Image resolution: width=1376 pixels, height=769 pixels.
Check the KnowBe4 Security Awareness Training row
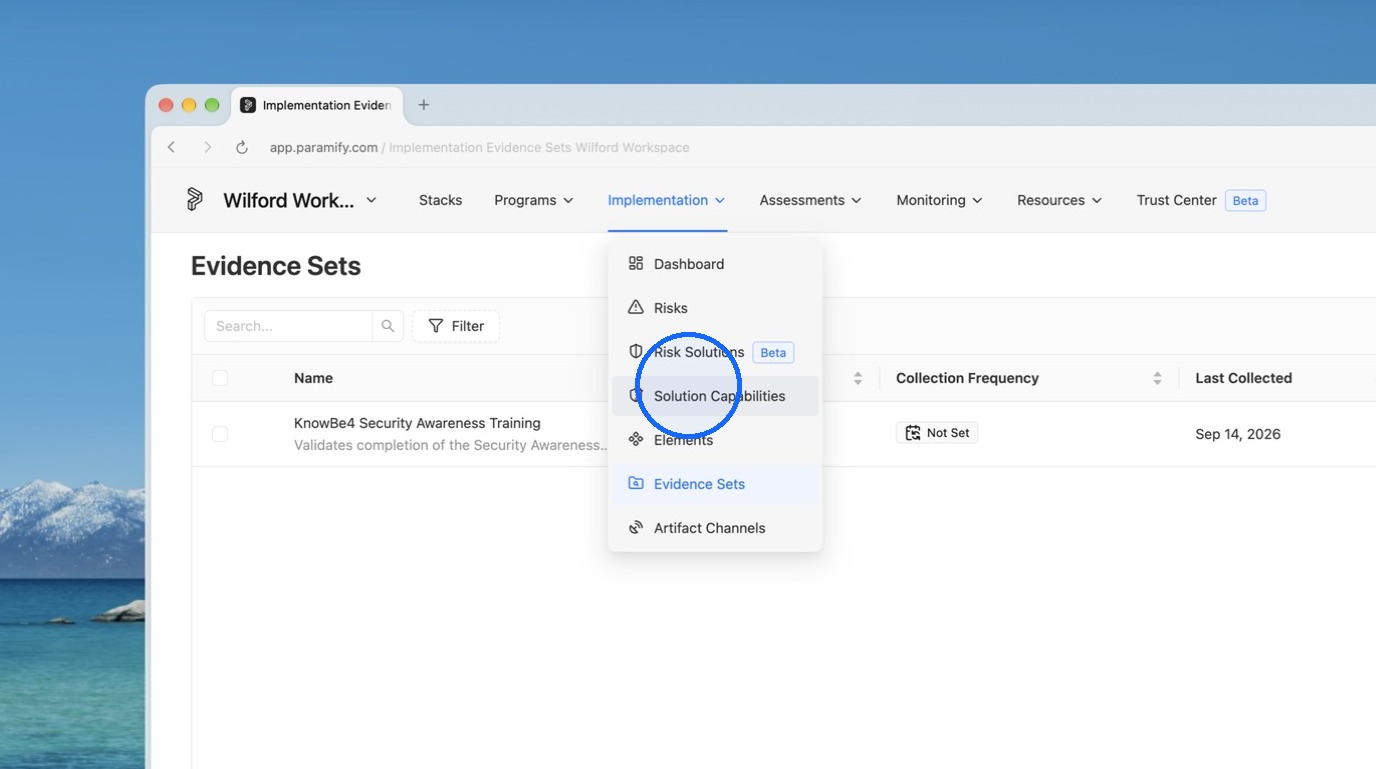click(220, 434)
